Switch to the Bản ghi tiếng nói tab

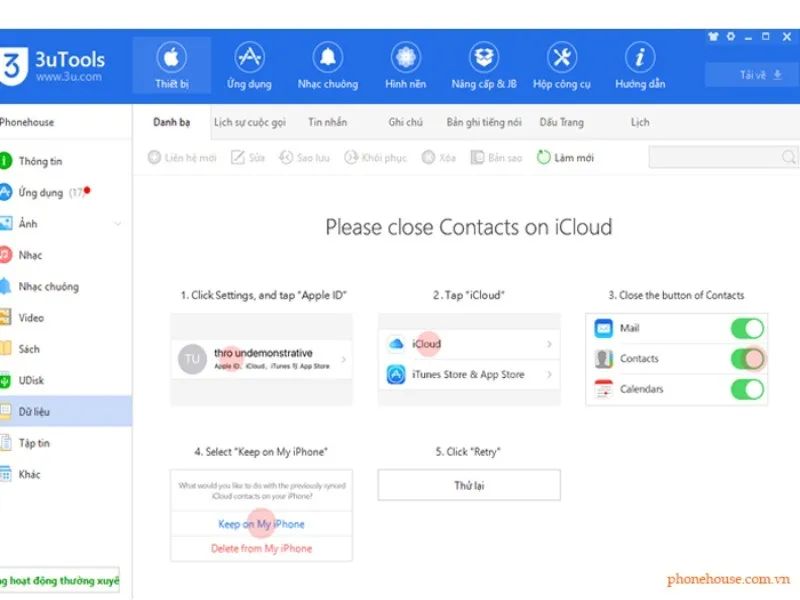484,122
